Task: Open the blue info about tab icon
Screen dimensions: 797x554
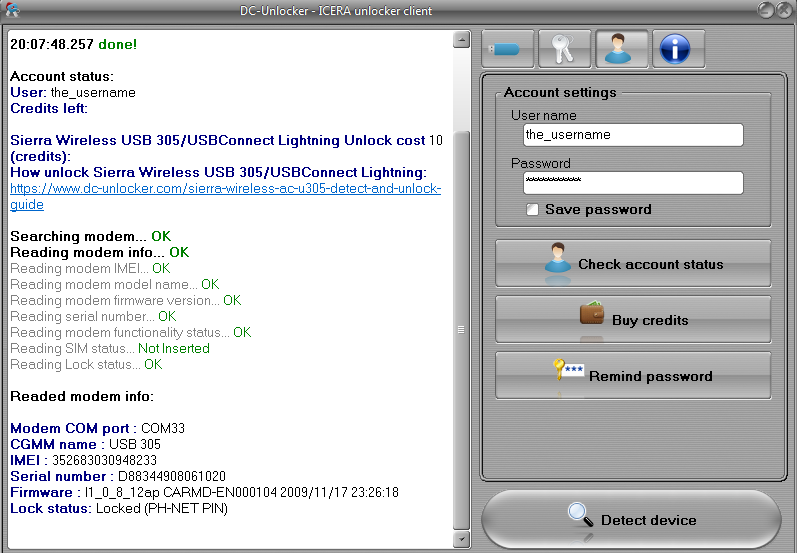Action: coord(678,49)
